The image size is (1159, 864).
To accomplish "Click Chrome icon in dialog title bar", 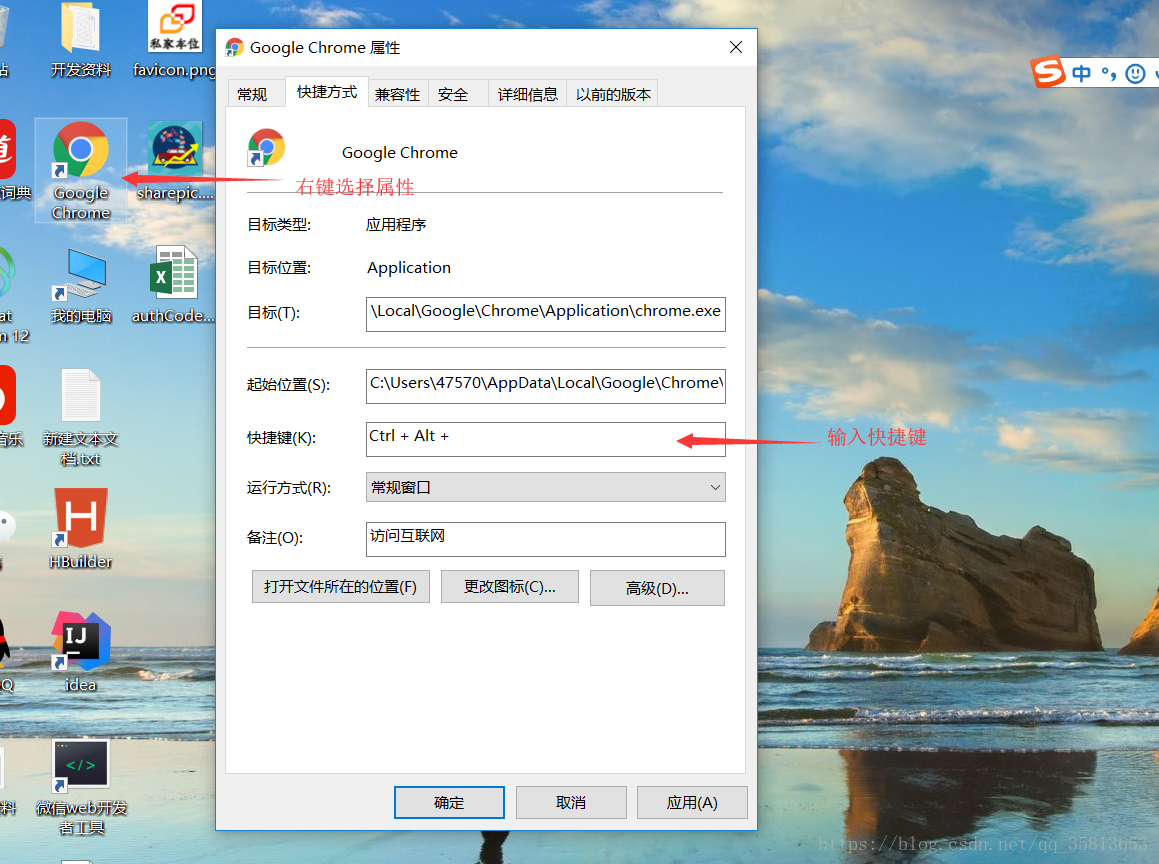I will [x=234, y=47].
